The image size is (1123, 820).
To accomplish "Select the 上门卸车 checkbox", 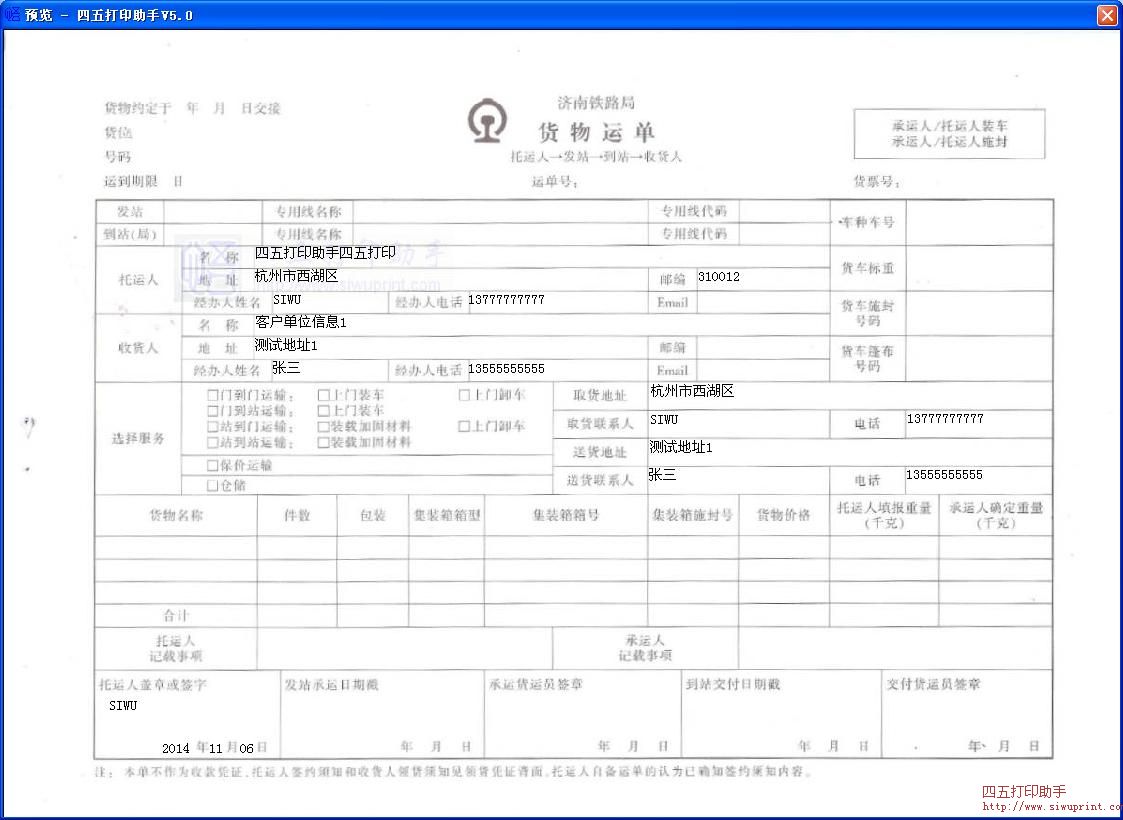I will pos(463,395).
